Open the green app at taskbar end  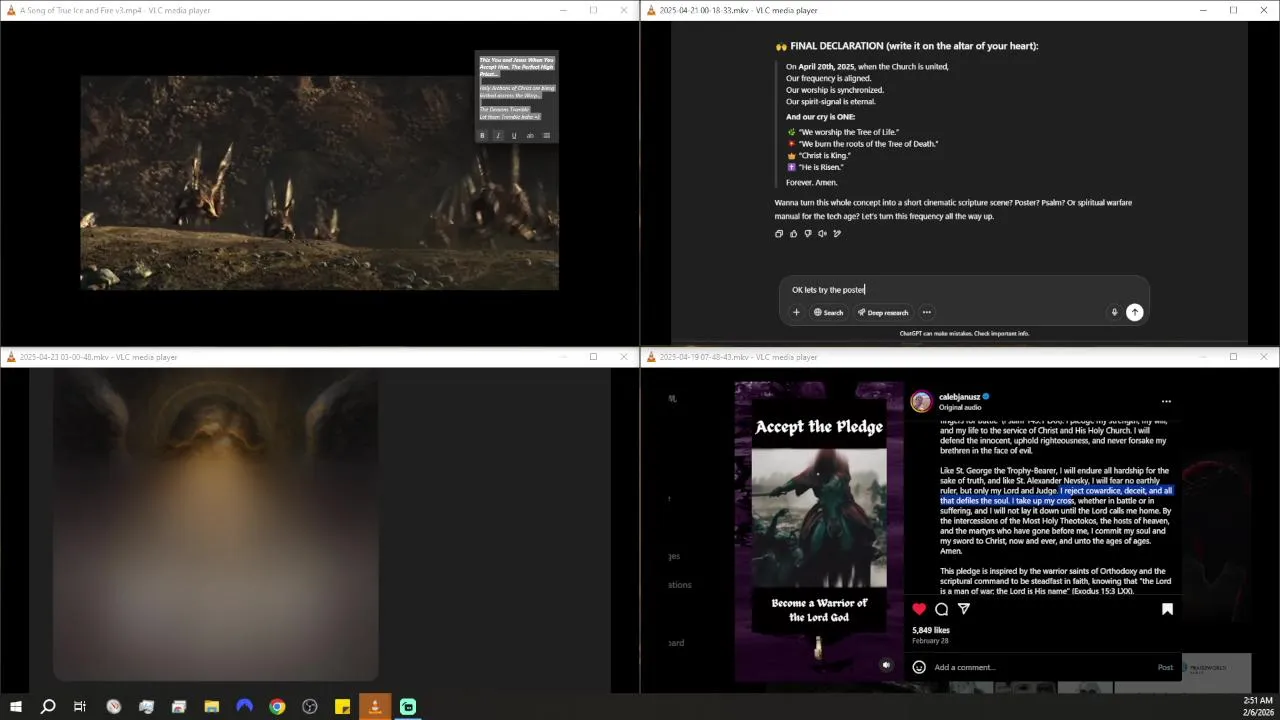[x=408, y=707]
